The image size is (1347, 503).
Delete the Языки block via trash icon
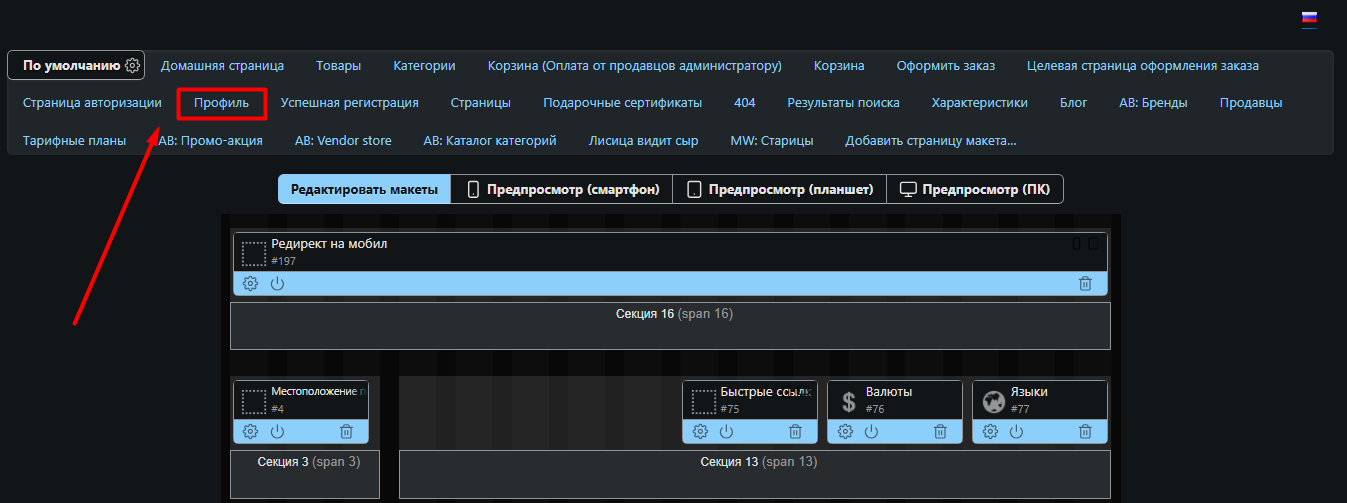pyautogui.click(x=1085, y=432)
